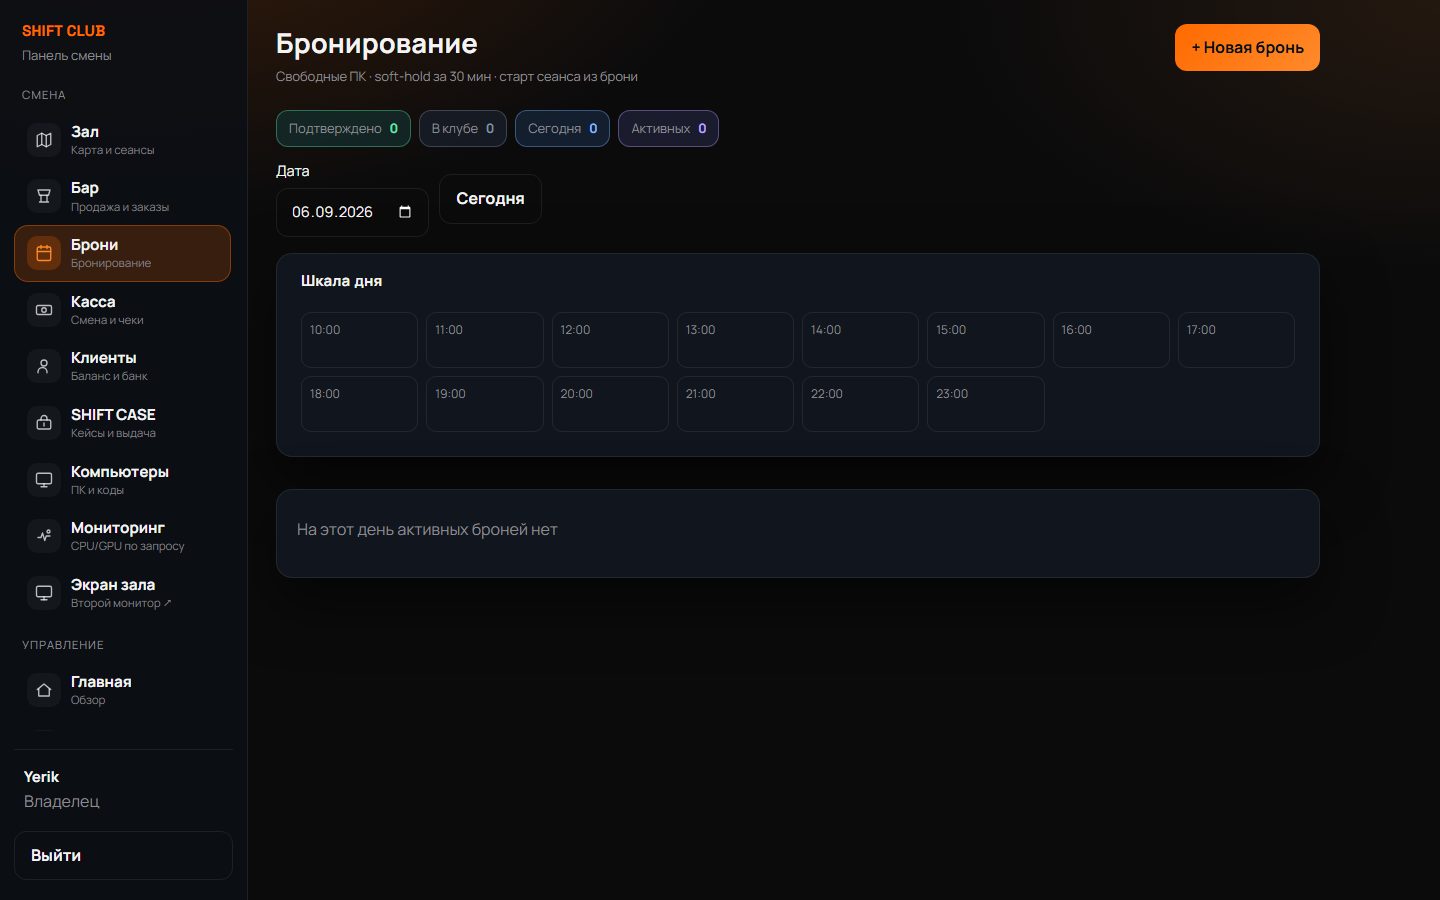The width and height of the screenshot is (1440, 900).
Task: Choose the 13:00 slot on the timeline
Action: [735, 340]
